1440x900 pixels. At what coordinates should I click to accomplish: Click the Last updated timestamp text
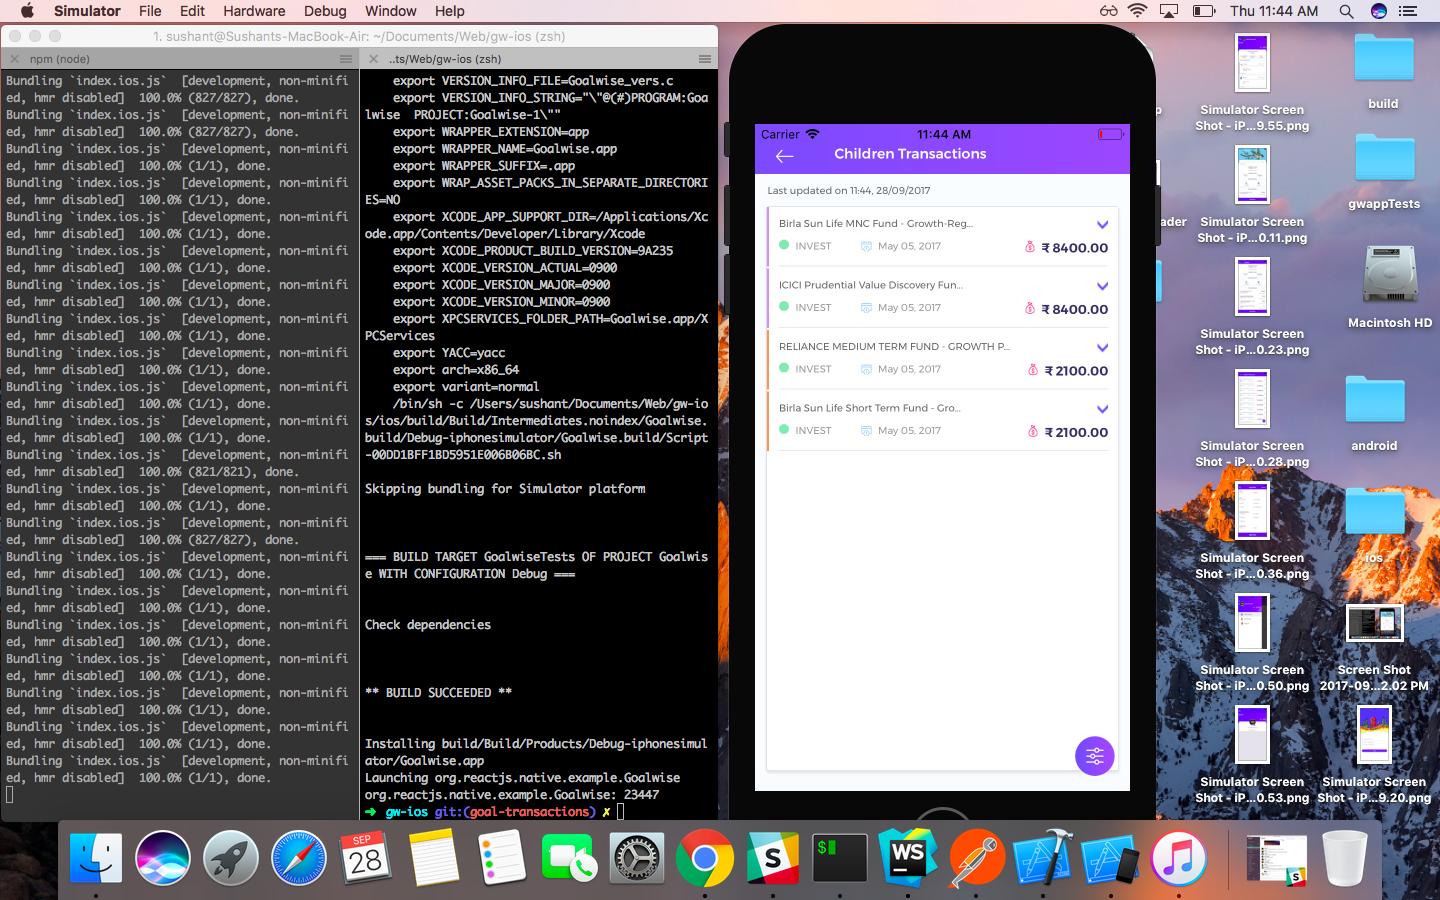point(848,190)
